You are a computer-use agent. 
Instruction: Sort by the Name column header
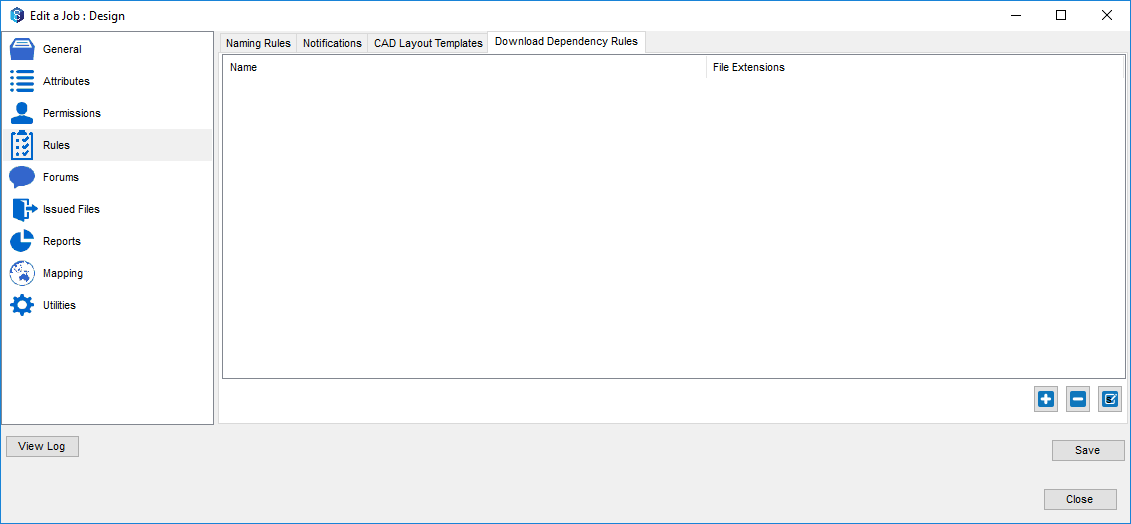(464, 67)
